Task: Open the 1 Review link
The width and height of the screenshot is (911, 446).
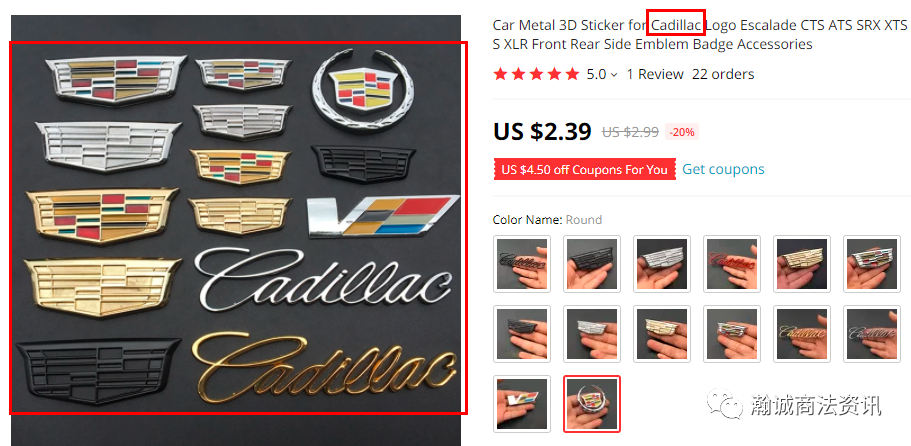Action: (x=655, y=74)
